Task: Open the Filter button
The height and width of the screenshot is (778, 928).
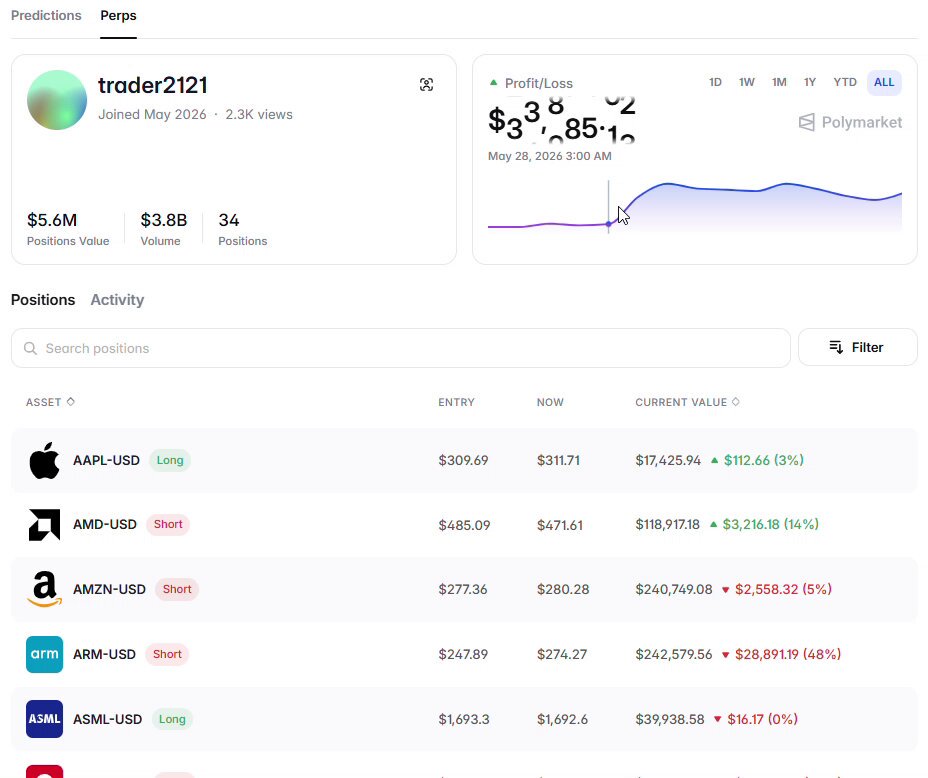Action: pyautogui.click(x=858, y=347)
